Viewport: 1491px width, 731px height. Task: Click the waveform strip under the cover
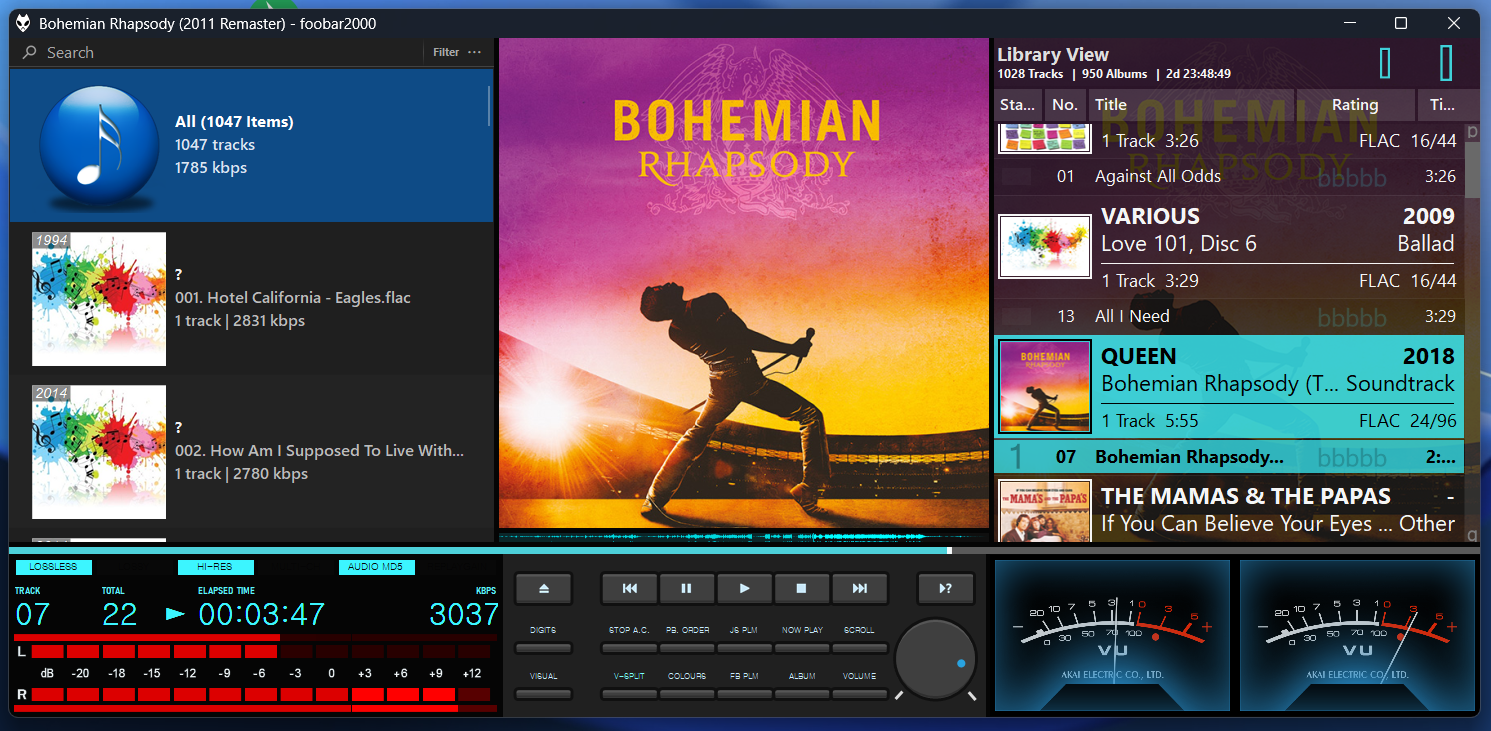coord(744,536)
